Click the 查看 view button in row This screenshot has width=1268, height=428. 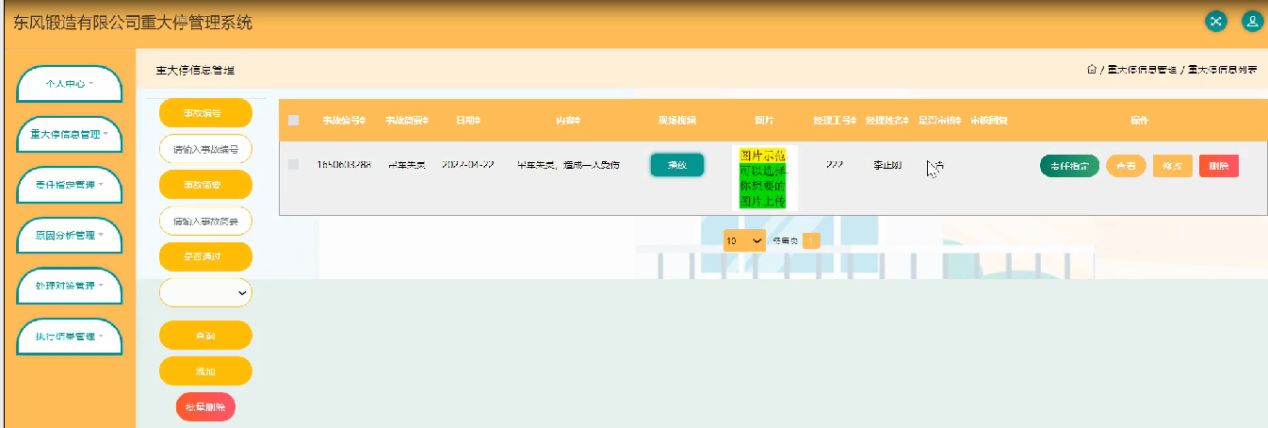click(1126, 166)
